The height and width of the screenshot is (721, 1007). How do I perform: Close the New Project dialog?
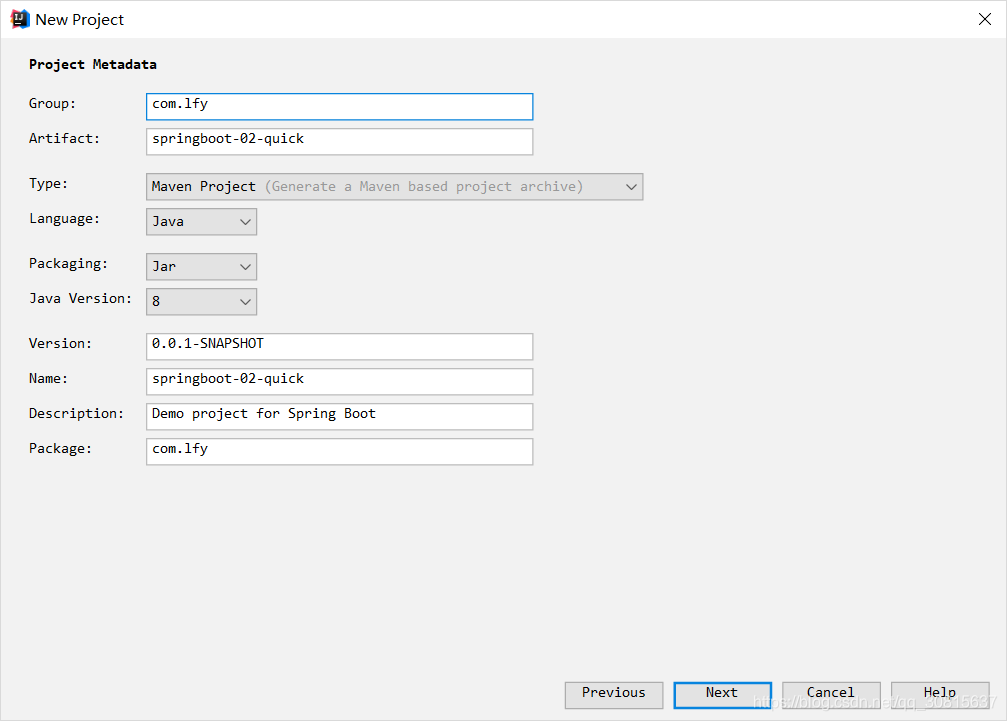click(985, 19)
